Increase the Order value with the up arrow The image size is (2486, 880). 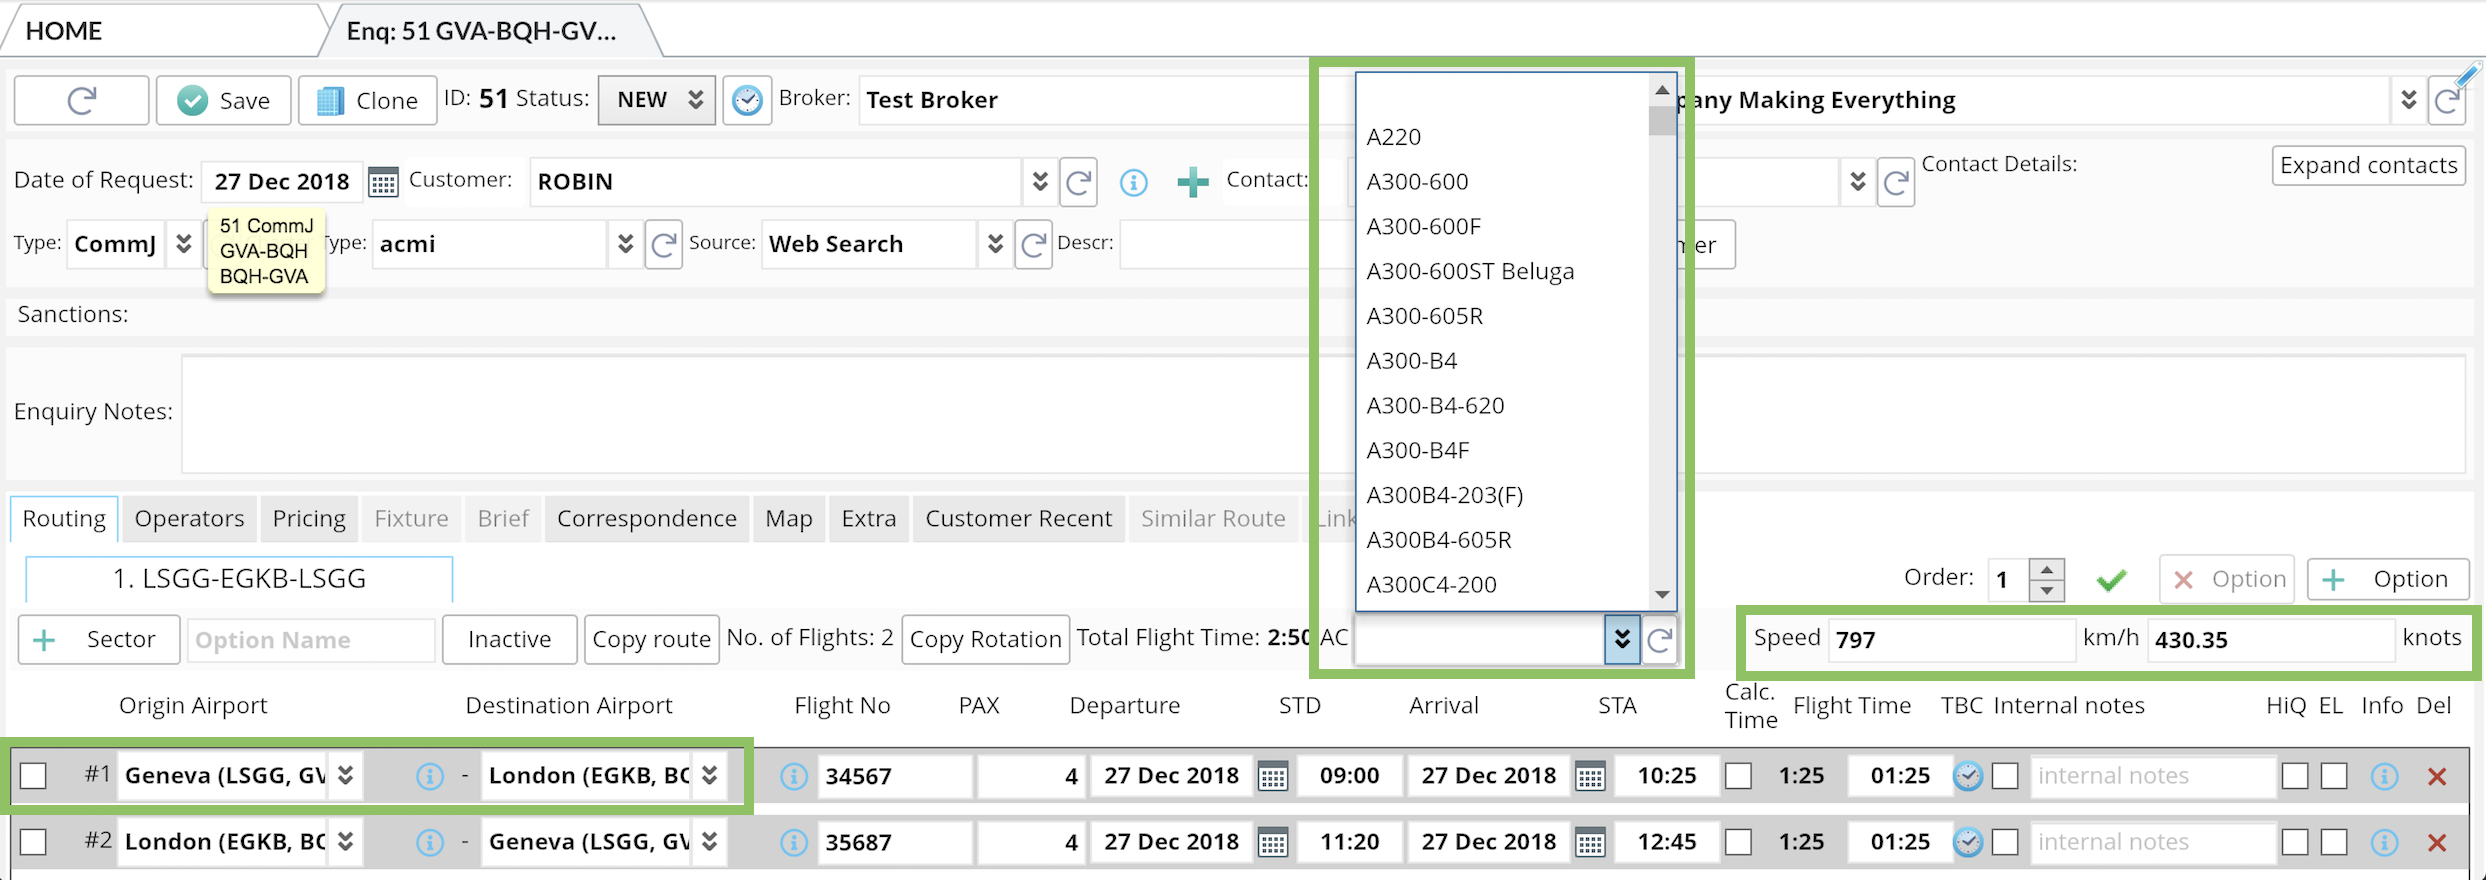point(2047,569)
